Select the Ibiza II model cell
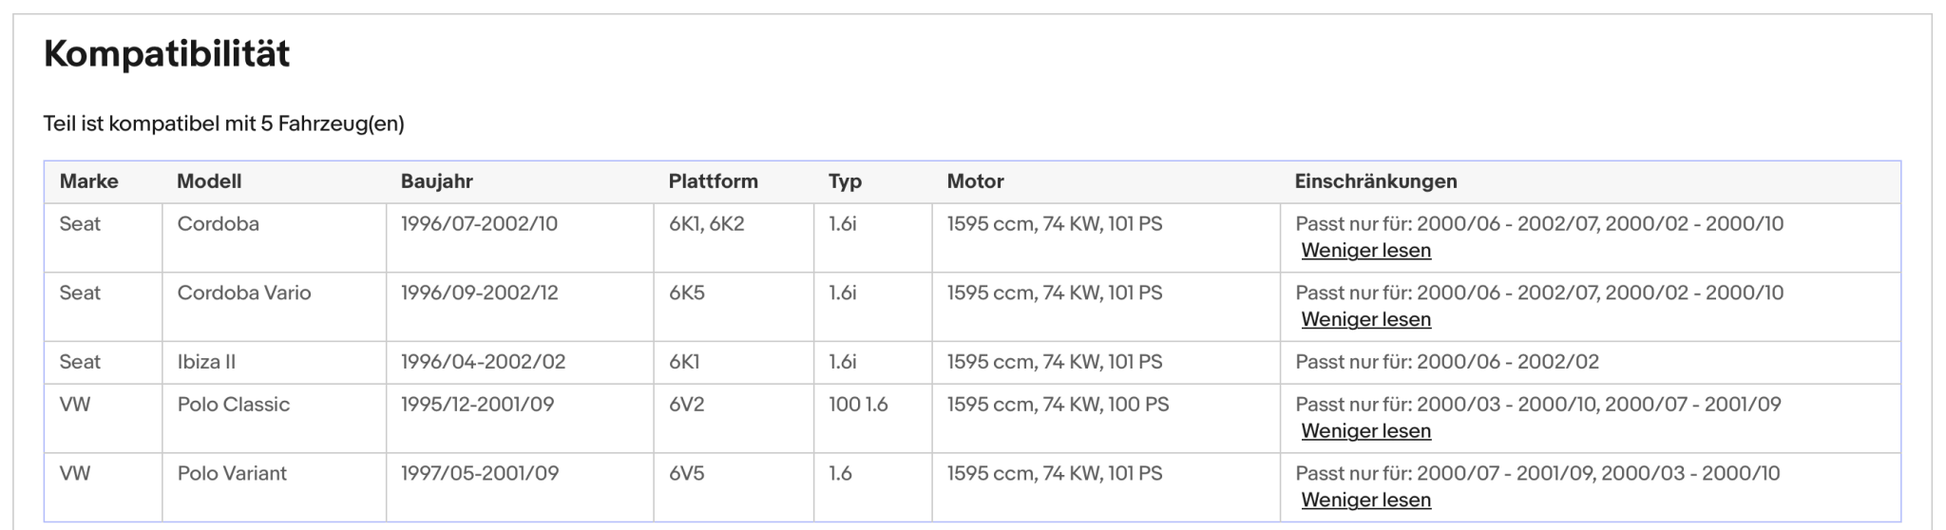The image size is (1946, 530). pos(206,362)
